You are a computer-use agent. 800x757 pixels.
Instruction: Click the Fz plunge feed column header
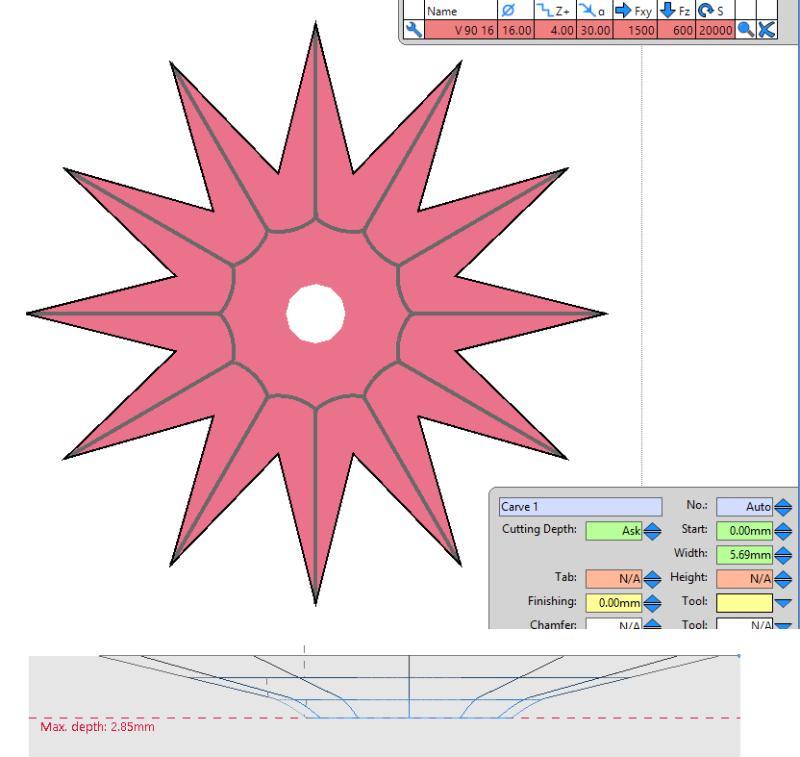(x=656, y=13)
